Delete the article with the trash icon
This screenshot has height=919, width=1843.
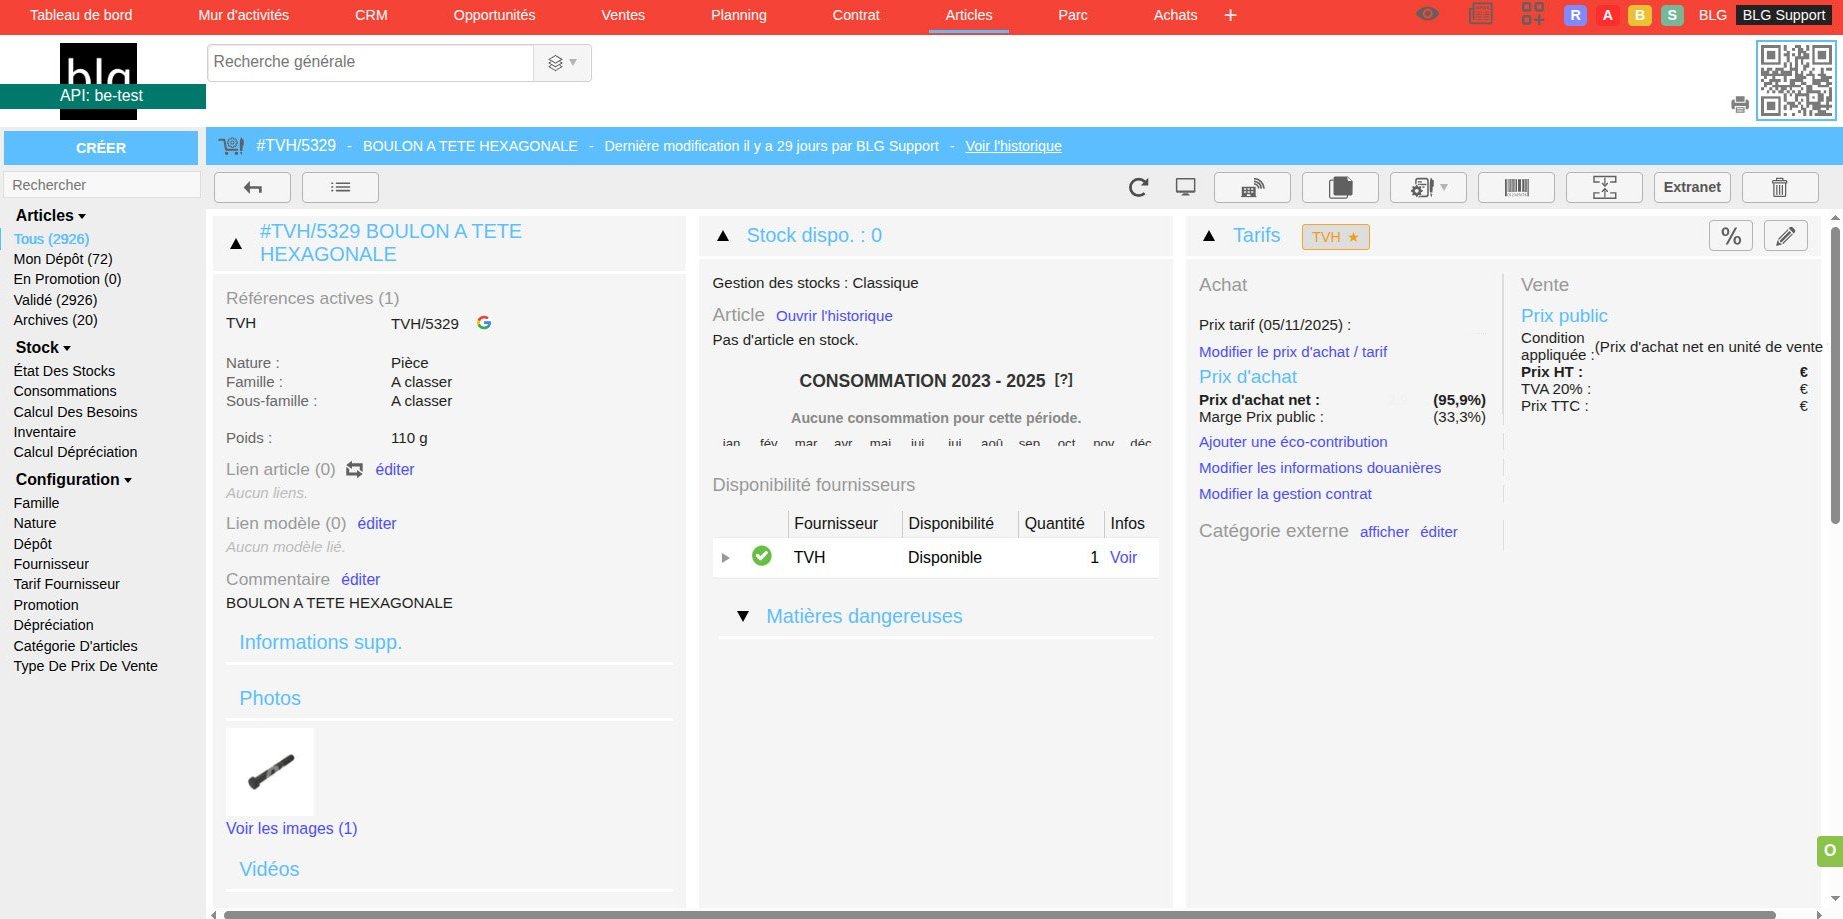pyautogui.click(x=1779, y=187)
